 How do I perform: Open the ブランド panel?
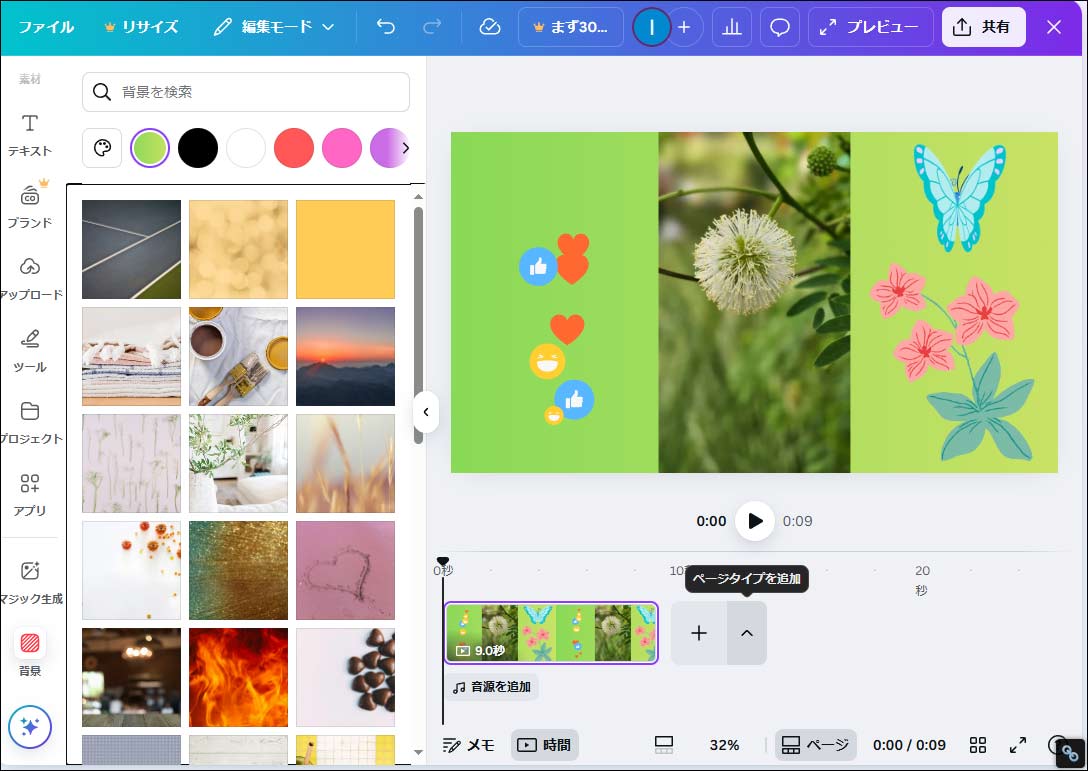click(x=30, y=205)
